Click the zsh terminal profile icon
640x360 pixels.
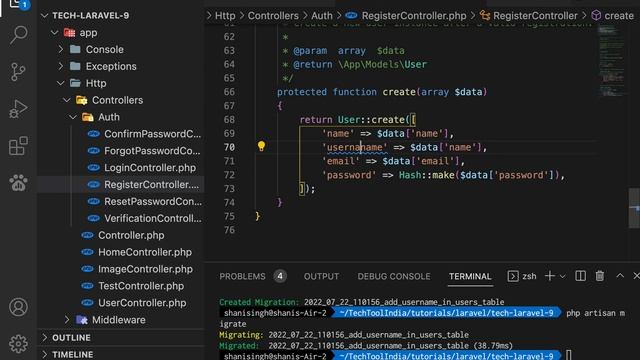[513, 276]
